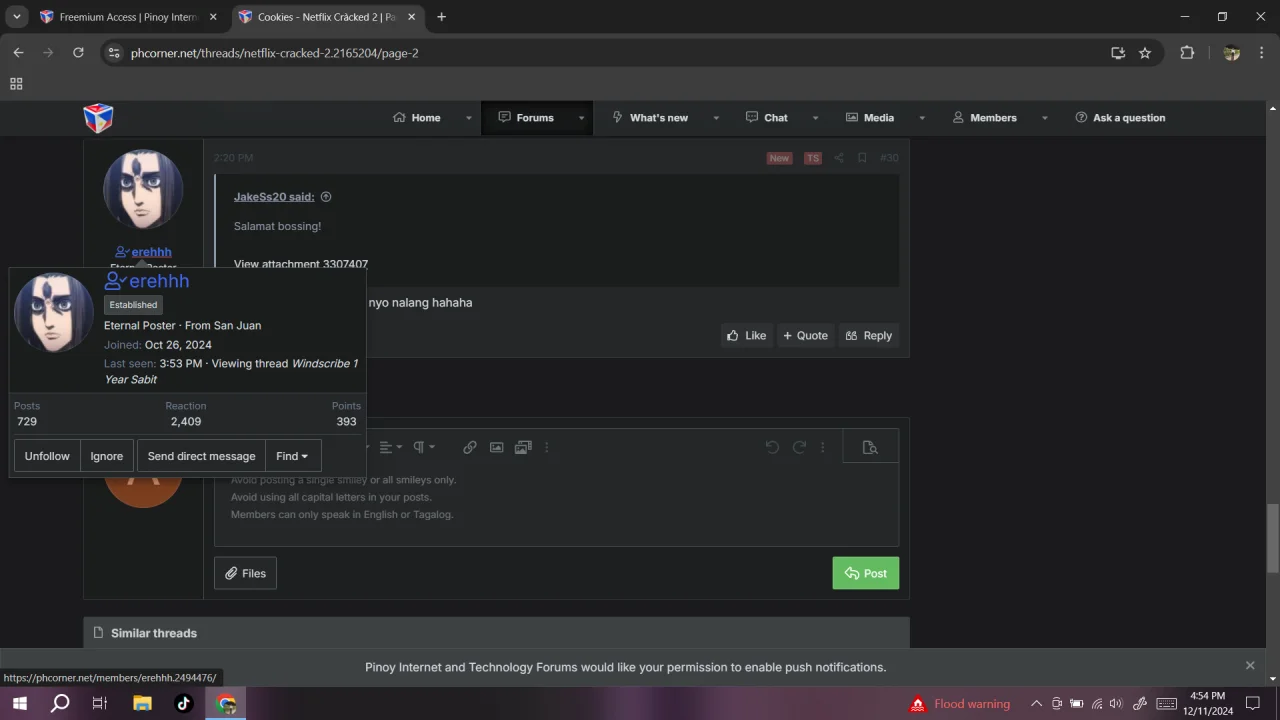The width and height of the screenshot is (1280, 720).
Task: Undo the last editor action
Action: click(x=772, y=447)
